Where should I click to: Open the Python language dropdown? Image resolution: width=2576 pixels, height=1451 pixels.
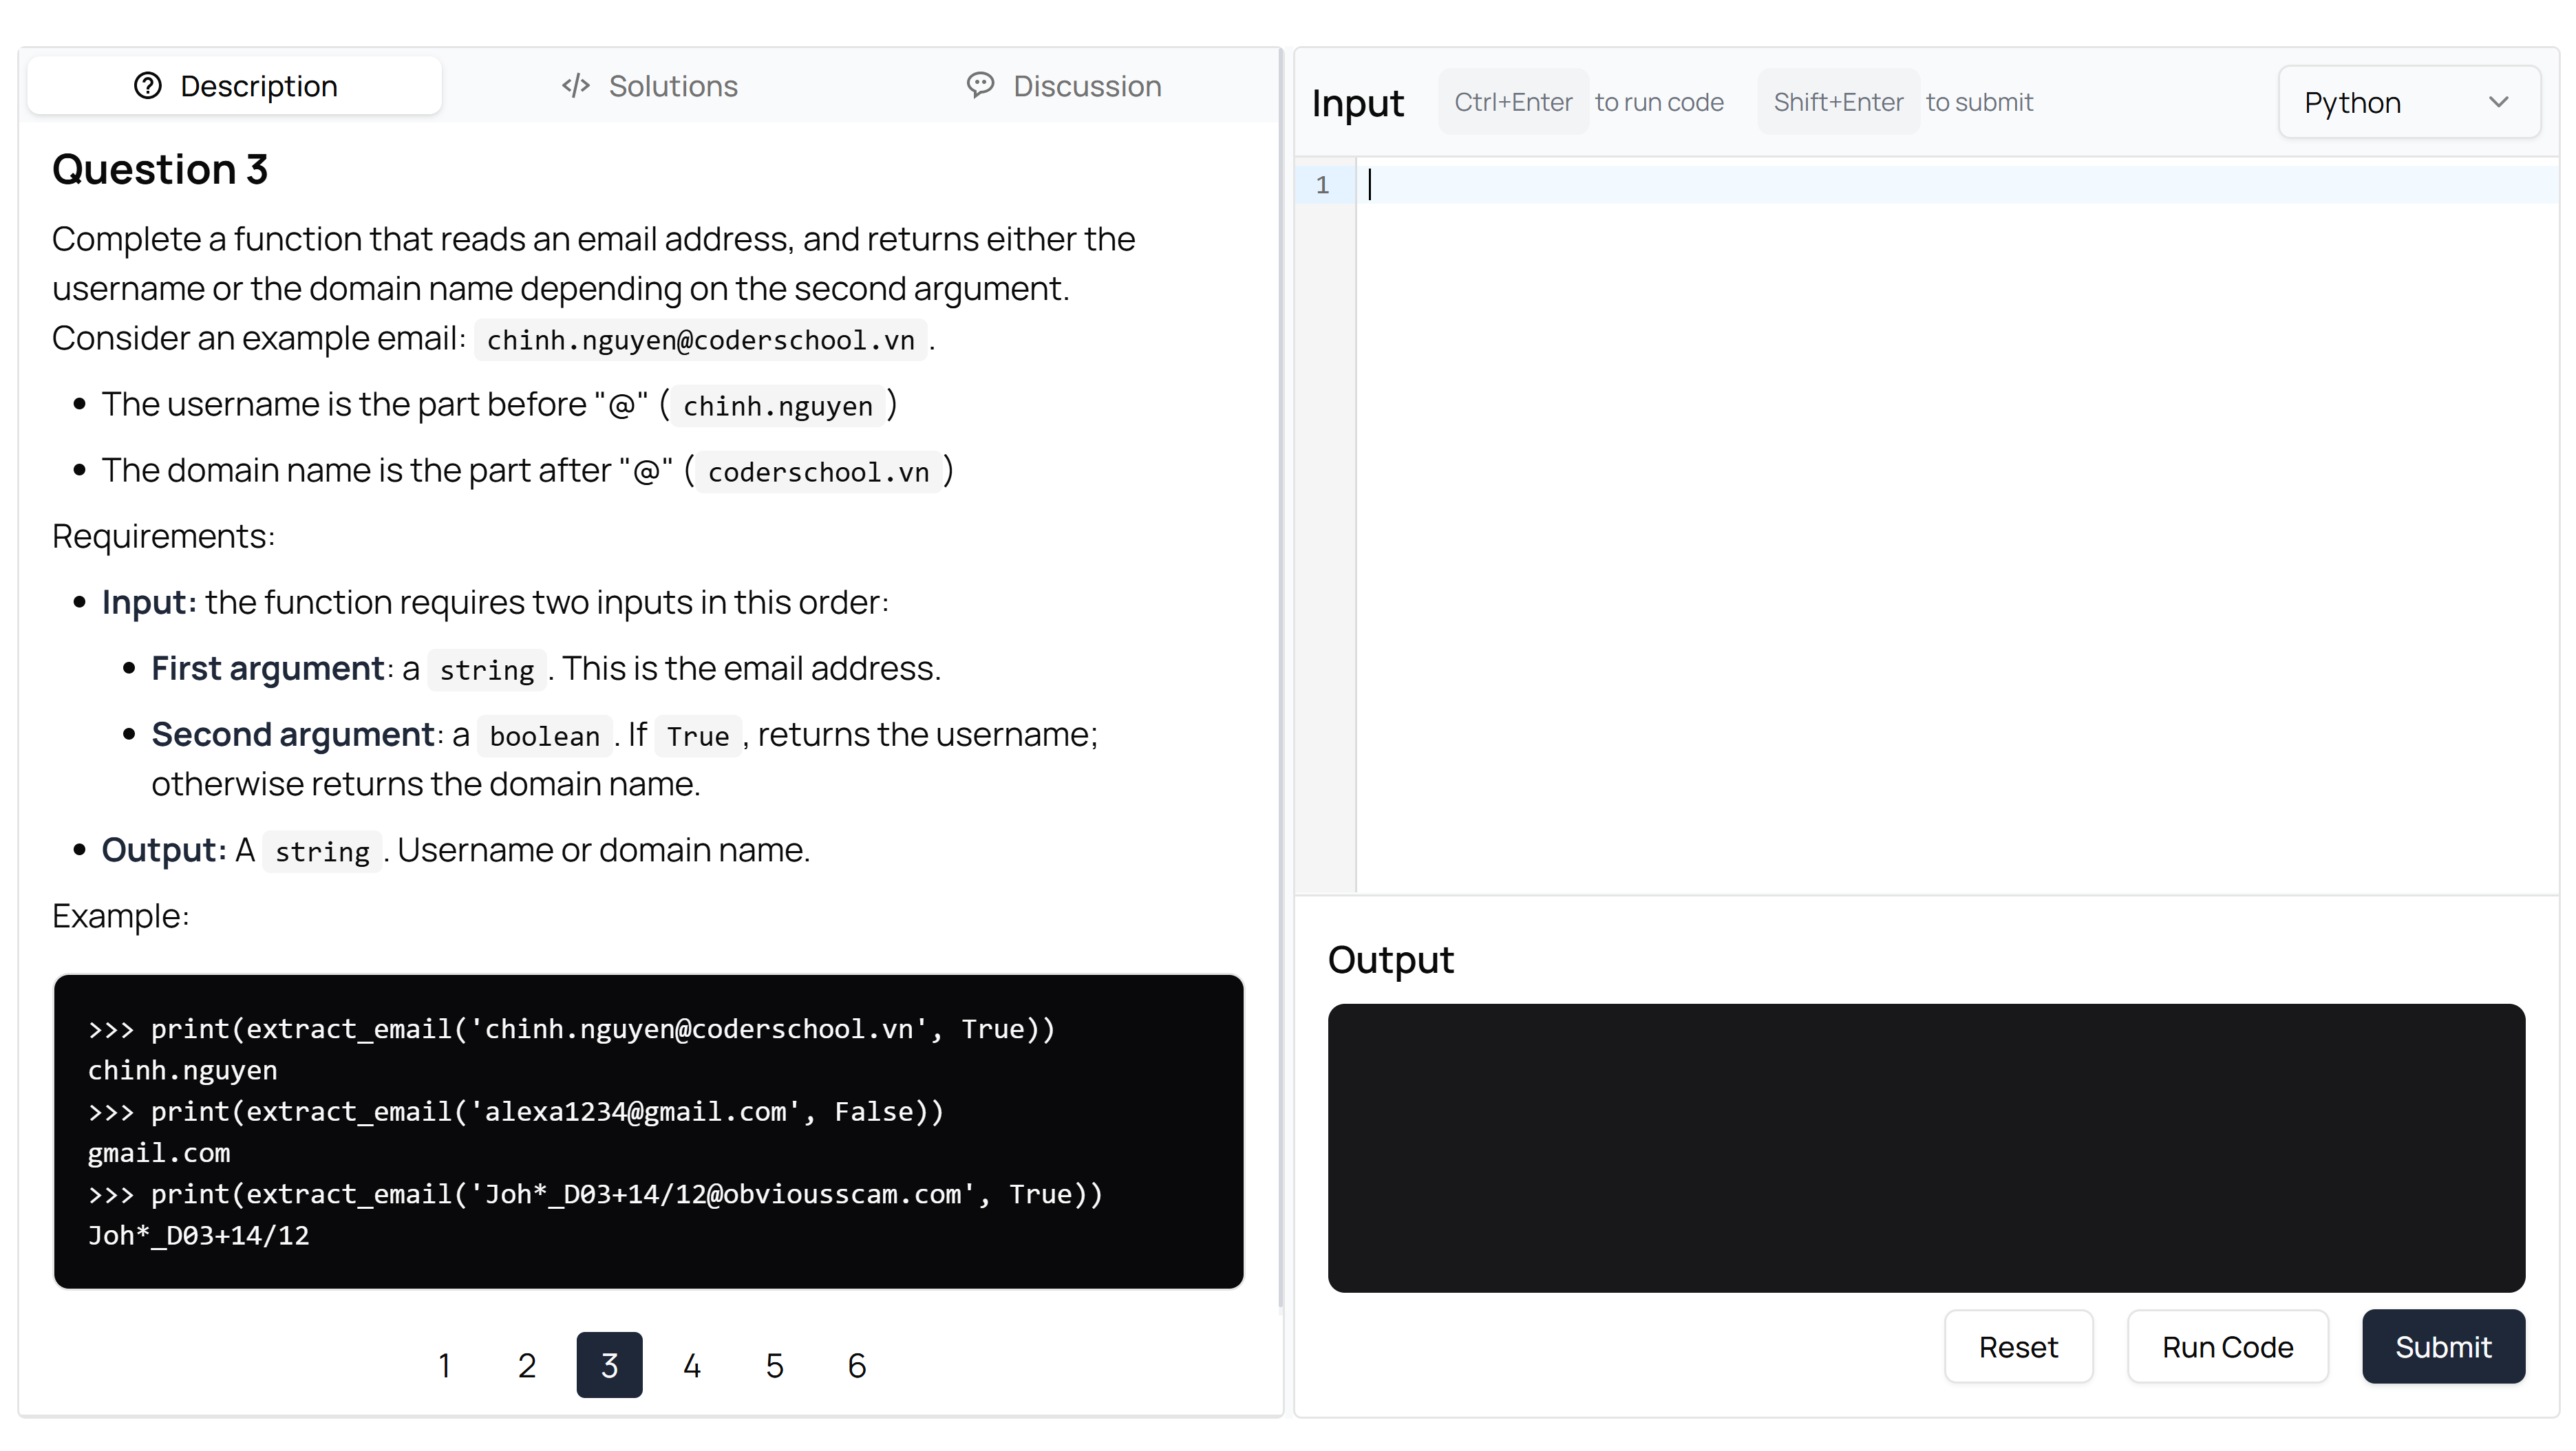[x=2408, y=102]
